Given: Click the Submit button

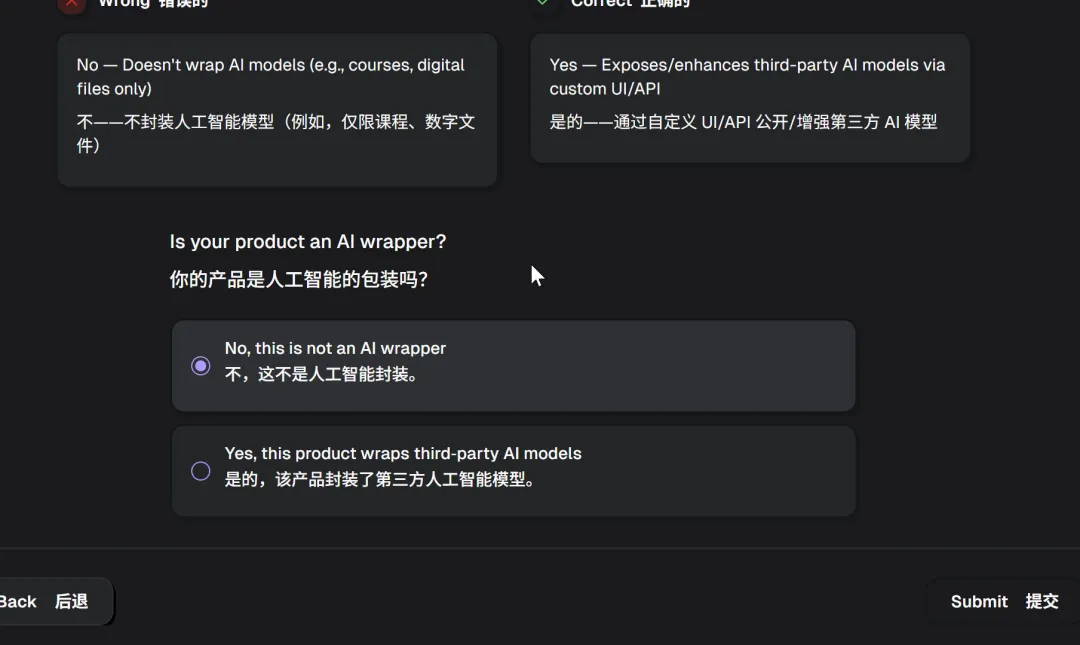Looking at the screenshot, I should [1003, 601].
